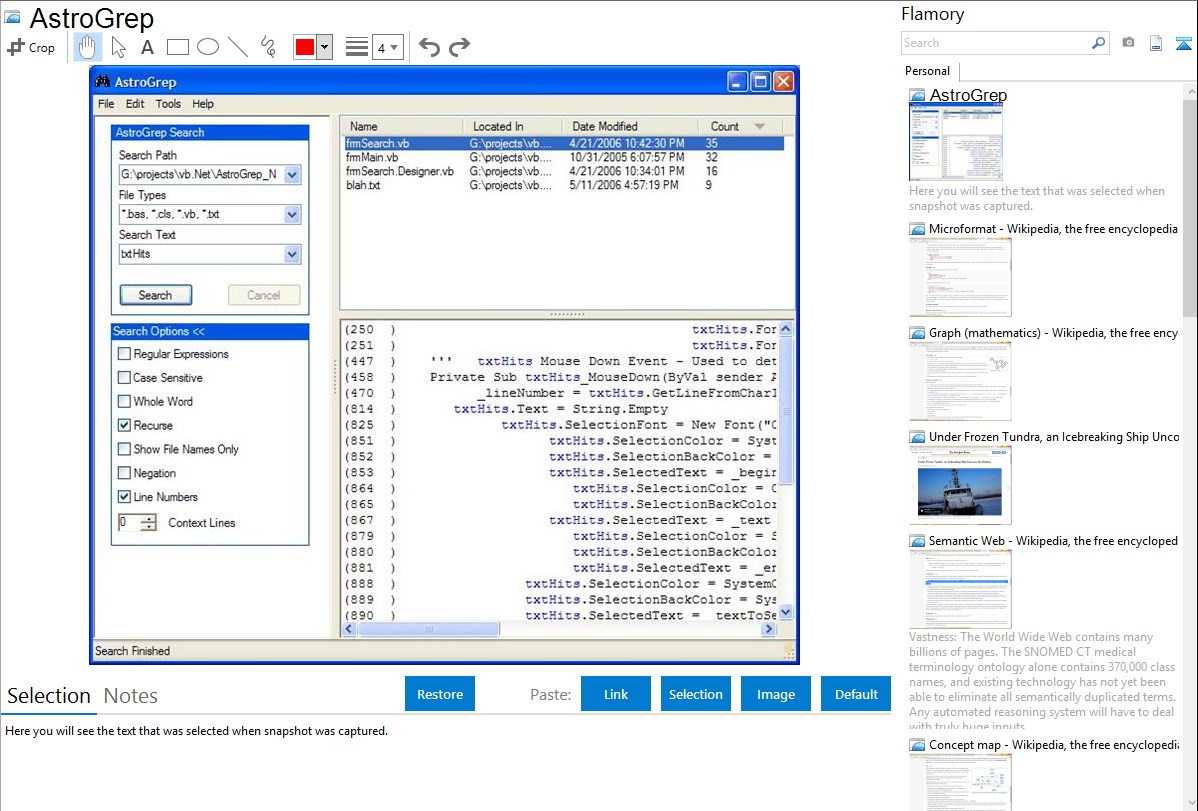
Task: Click the page document icon in Flamory
Action: [x=1156, y=43]
